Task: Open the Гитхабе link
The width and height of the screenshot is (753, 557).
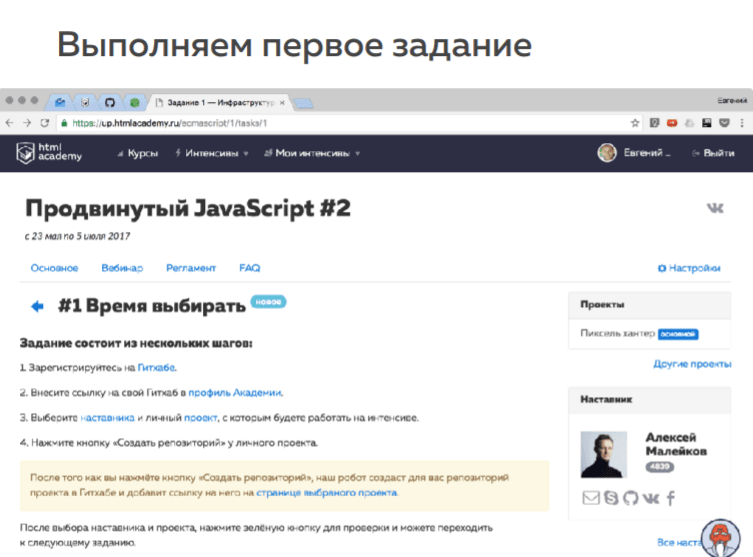Action: click(x=156, y=367)
